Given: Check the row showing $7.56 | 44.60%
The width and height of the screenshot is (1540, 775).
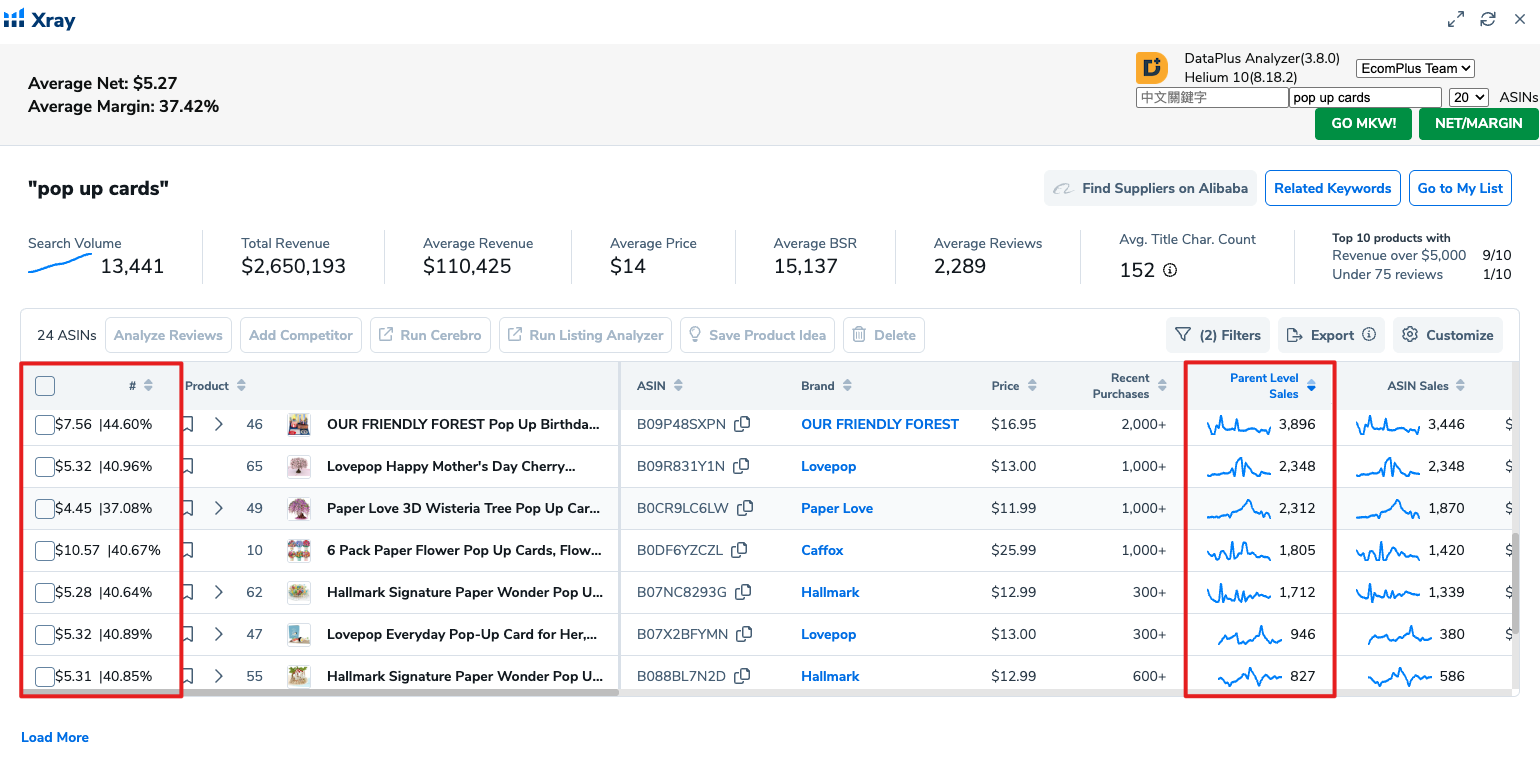Looking at the screenshot, I should (45, 425).
